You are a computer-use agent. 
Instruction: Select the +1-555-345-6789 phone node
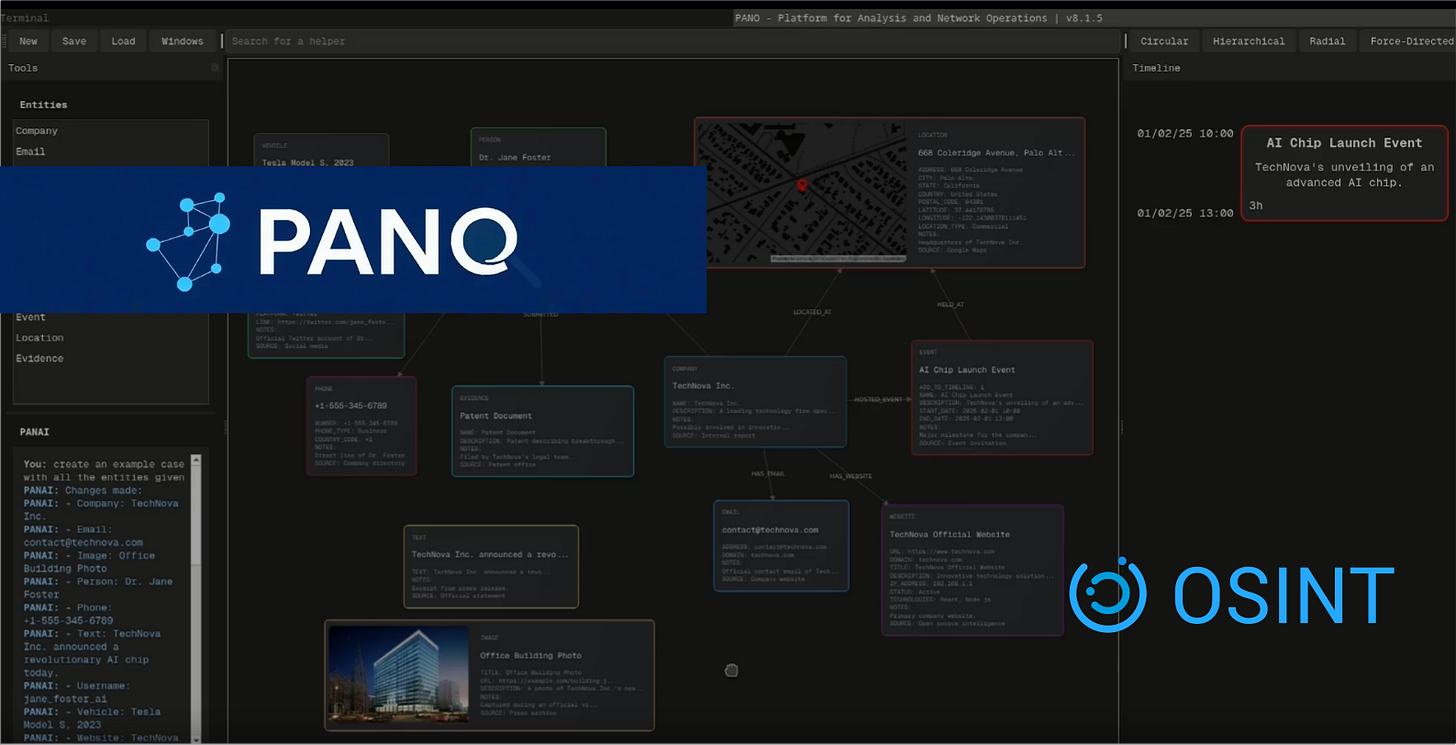tap(361, 426)
